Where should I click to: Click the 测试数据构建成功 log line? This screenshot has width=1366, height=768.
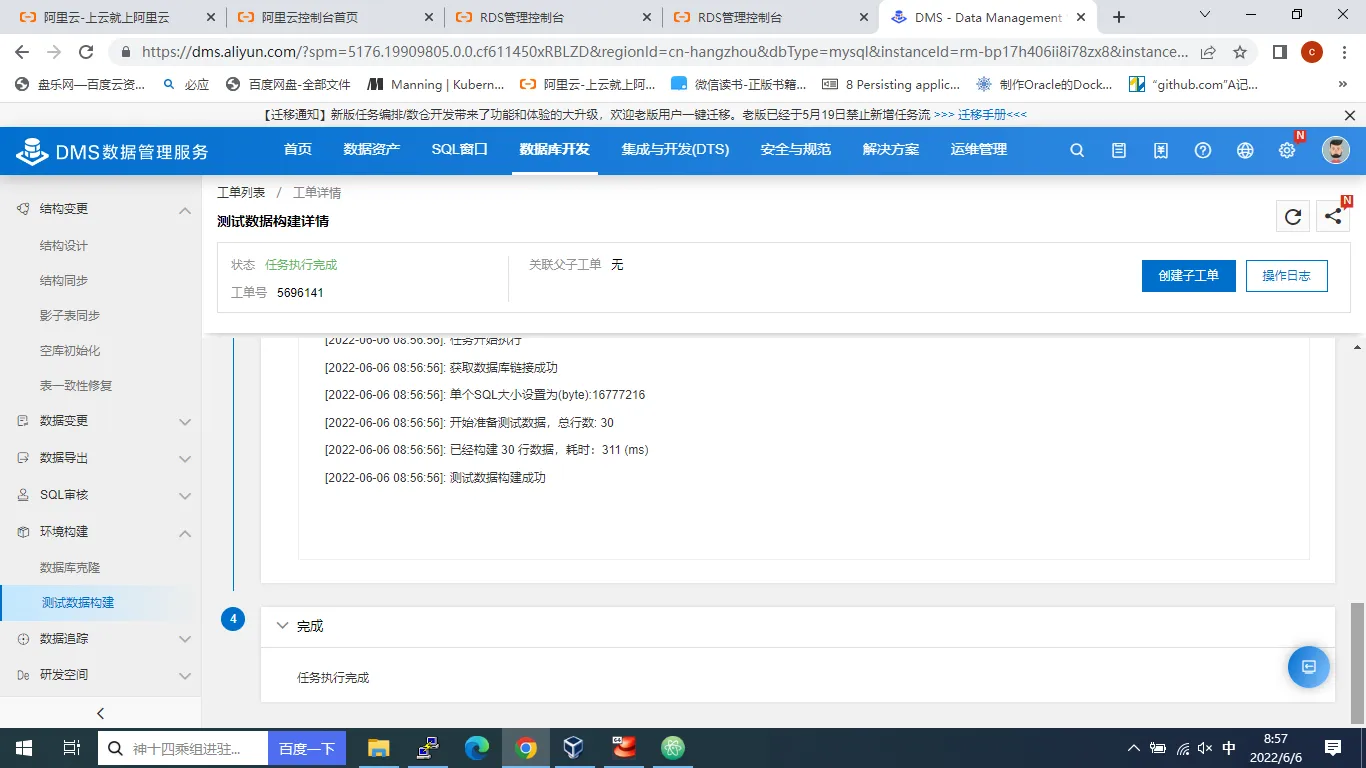pyautogui.click(x=435, y=478)
